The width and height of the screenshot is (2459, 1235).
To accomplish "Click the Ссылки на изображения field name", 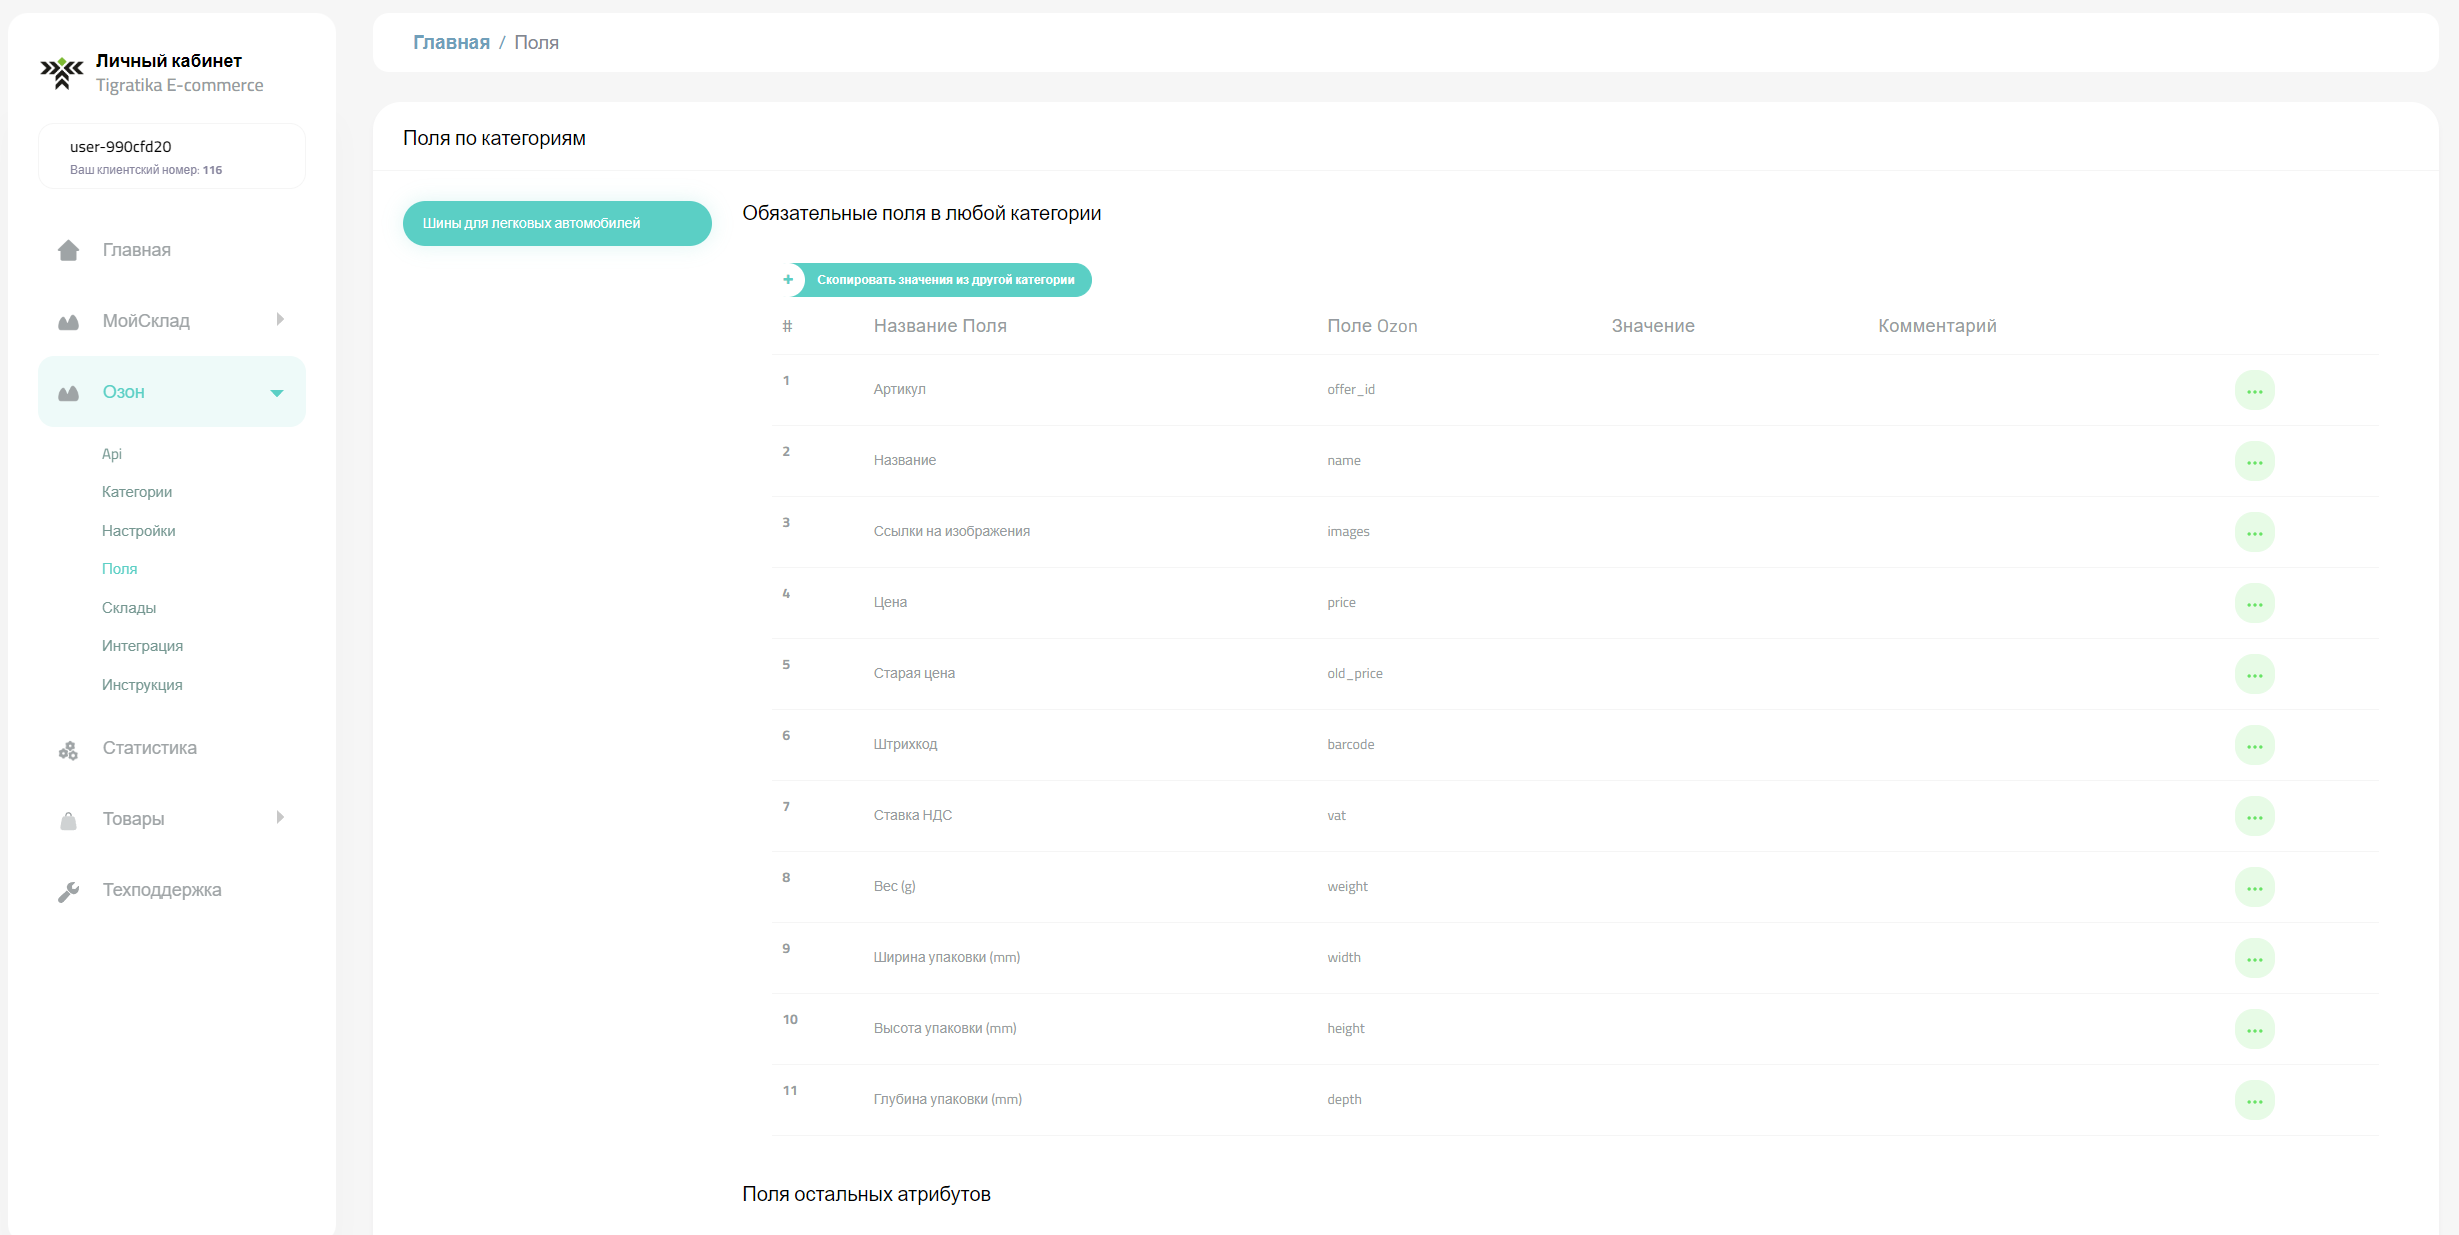I will click(952, 532).
